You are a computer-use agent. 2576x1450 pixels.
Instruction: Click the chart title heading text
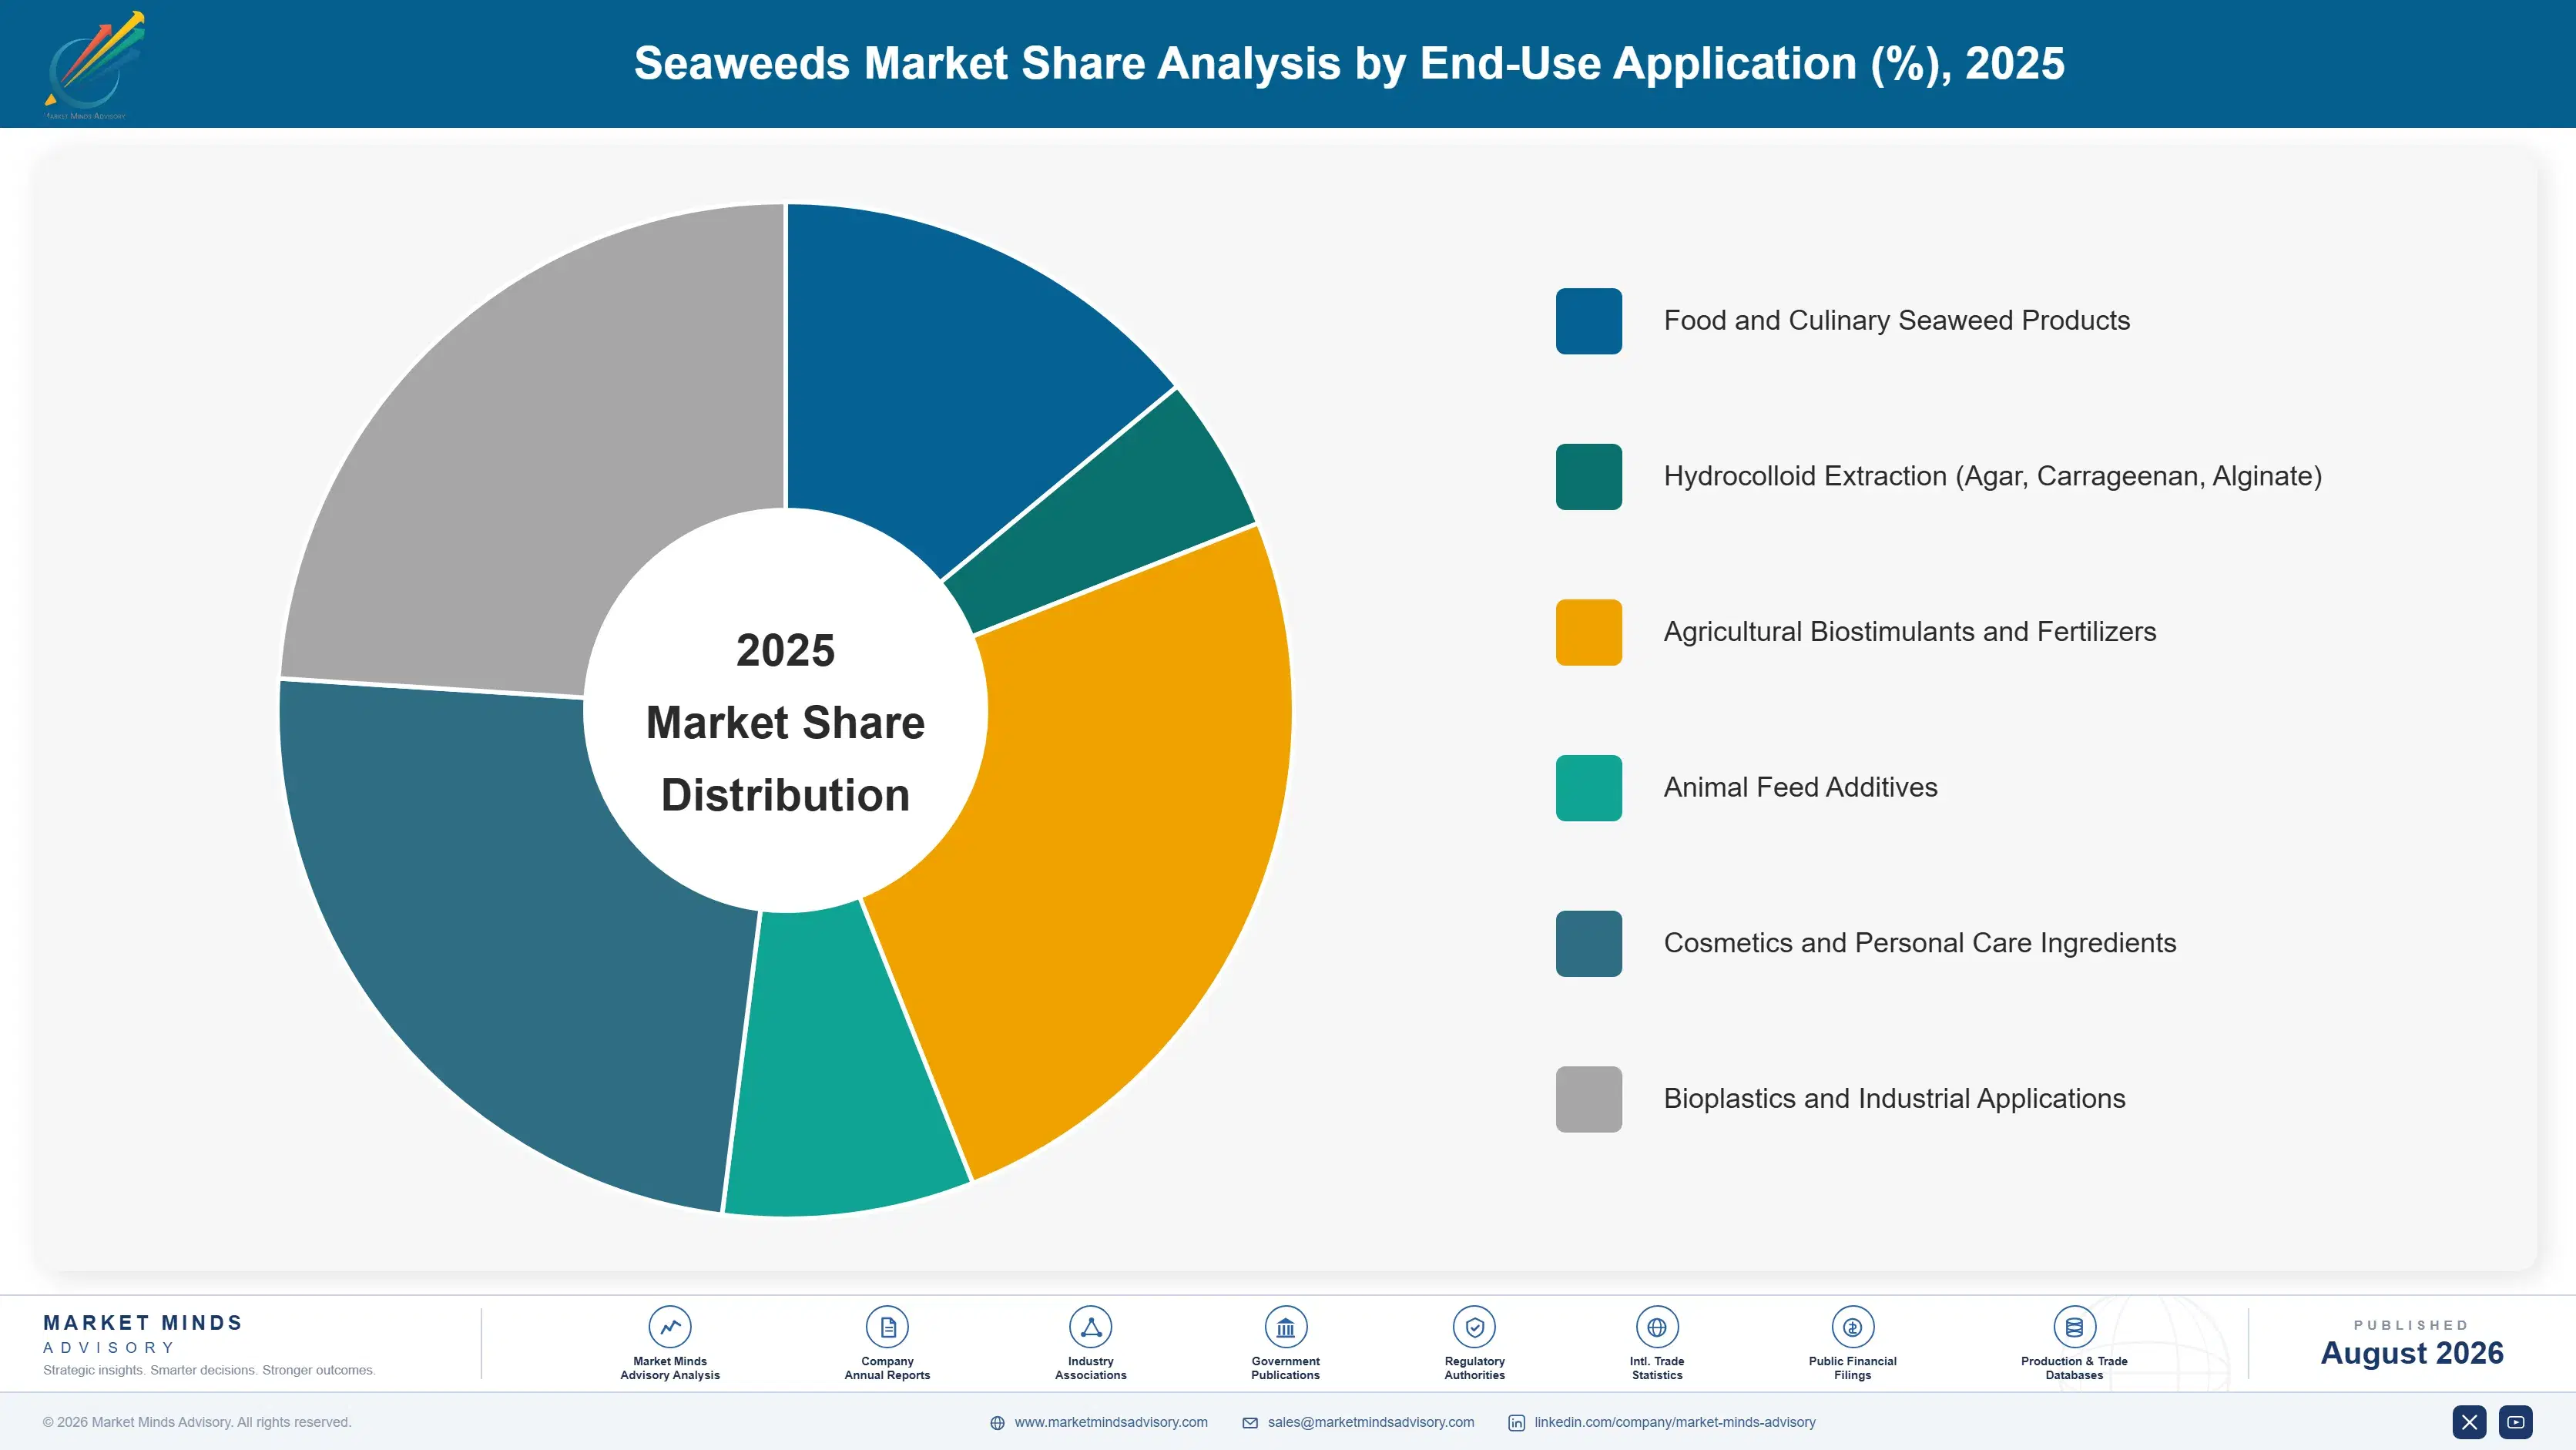point(1349,63)
